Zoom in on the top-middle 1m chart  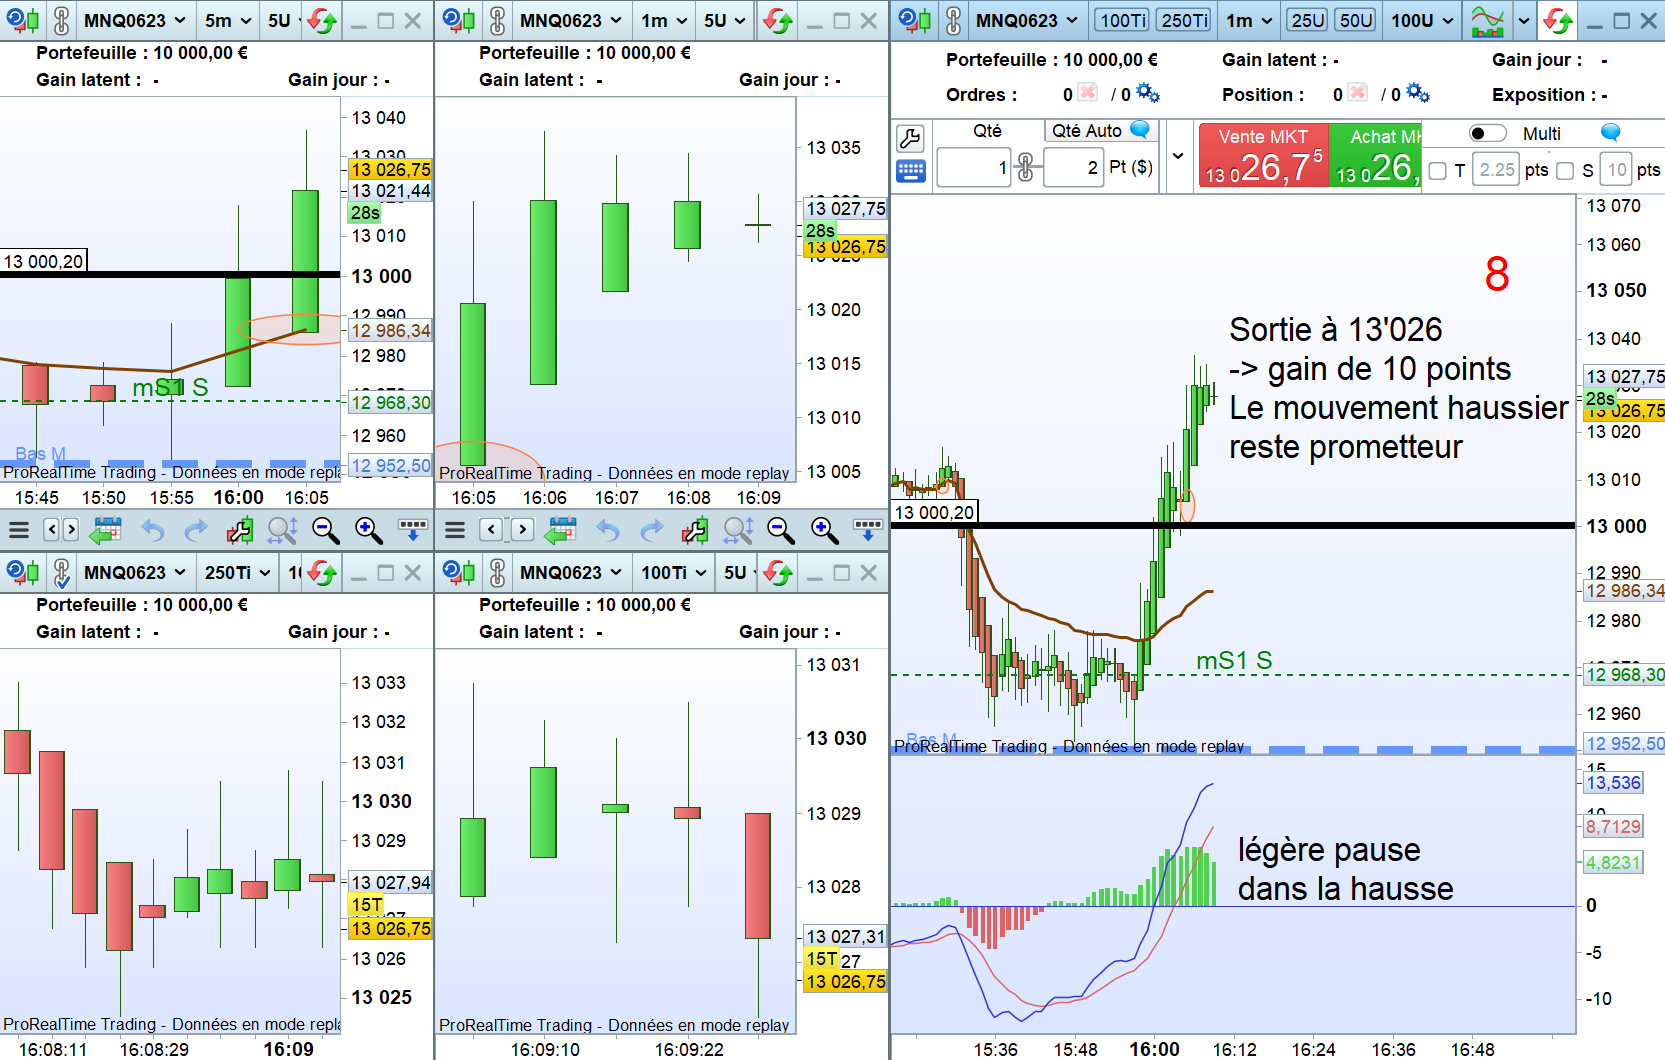point(824,530)
